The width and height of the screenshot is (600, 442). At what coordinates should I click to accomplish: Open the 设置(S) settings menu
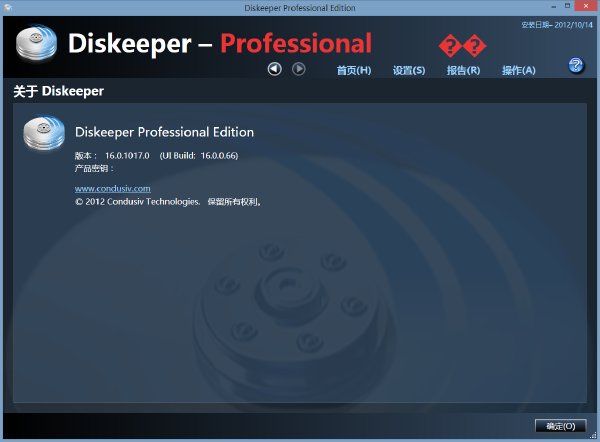(409, 70)
